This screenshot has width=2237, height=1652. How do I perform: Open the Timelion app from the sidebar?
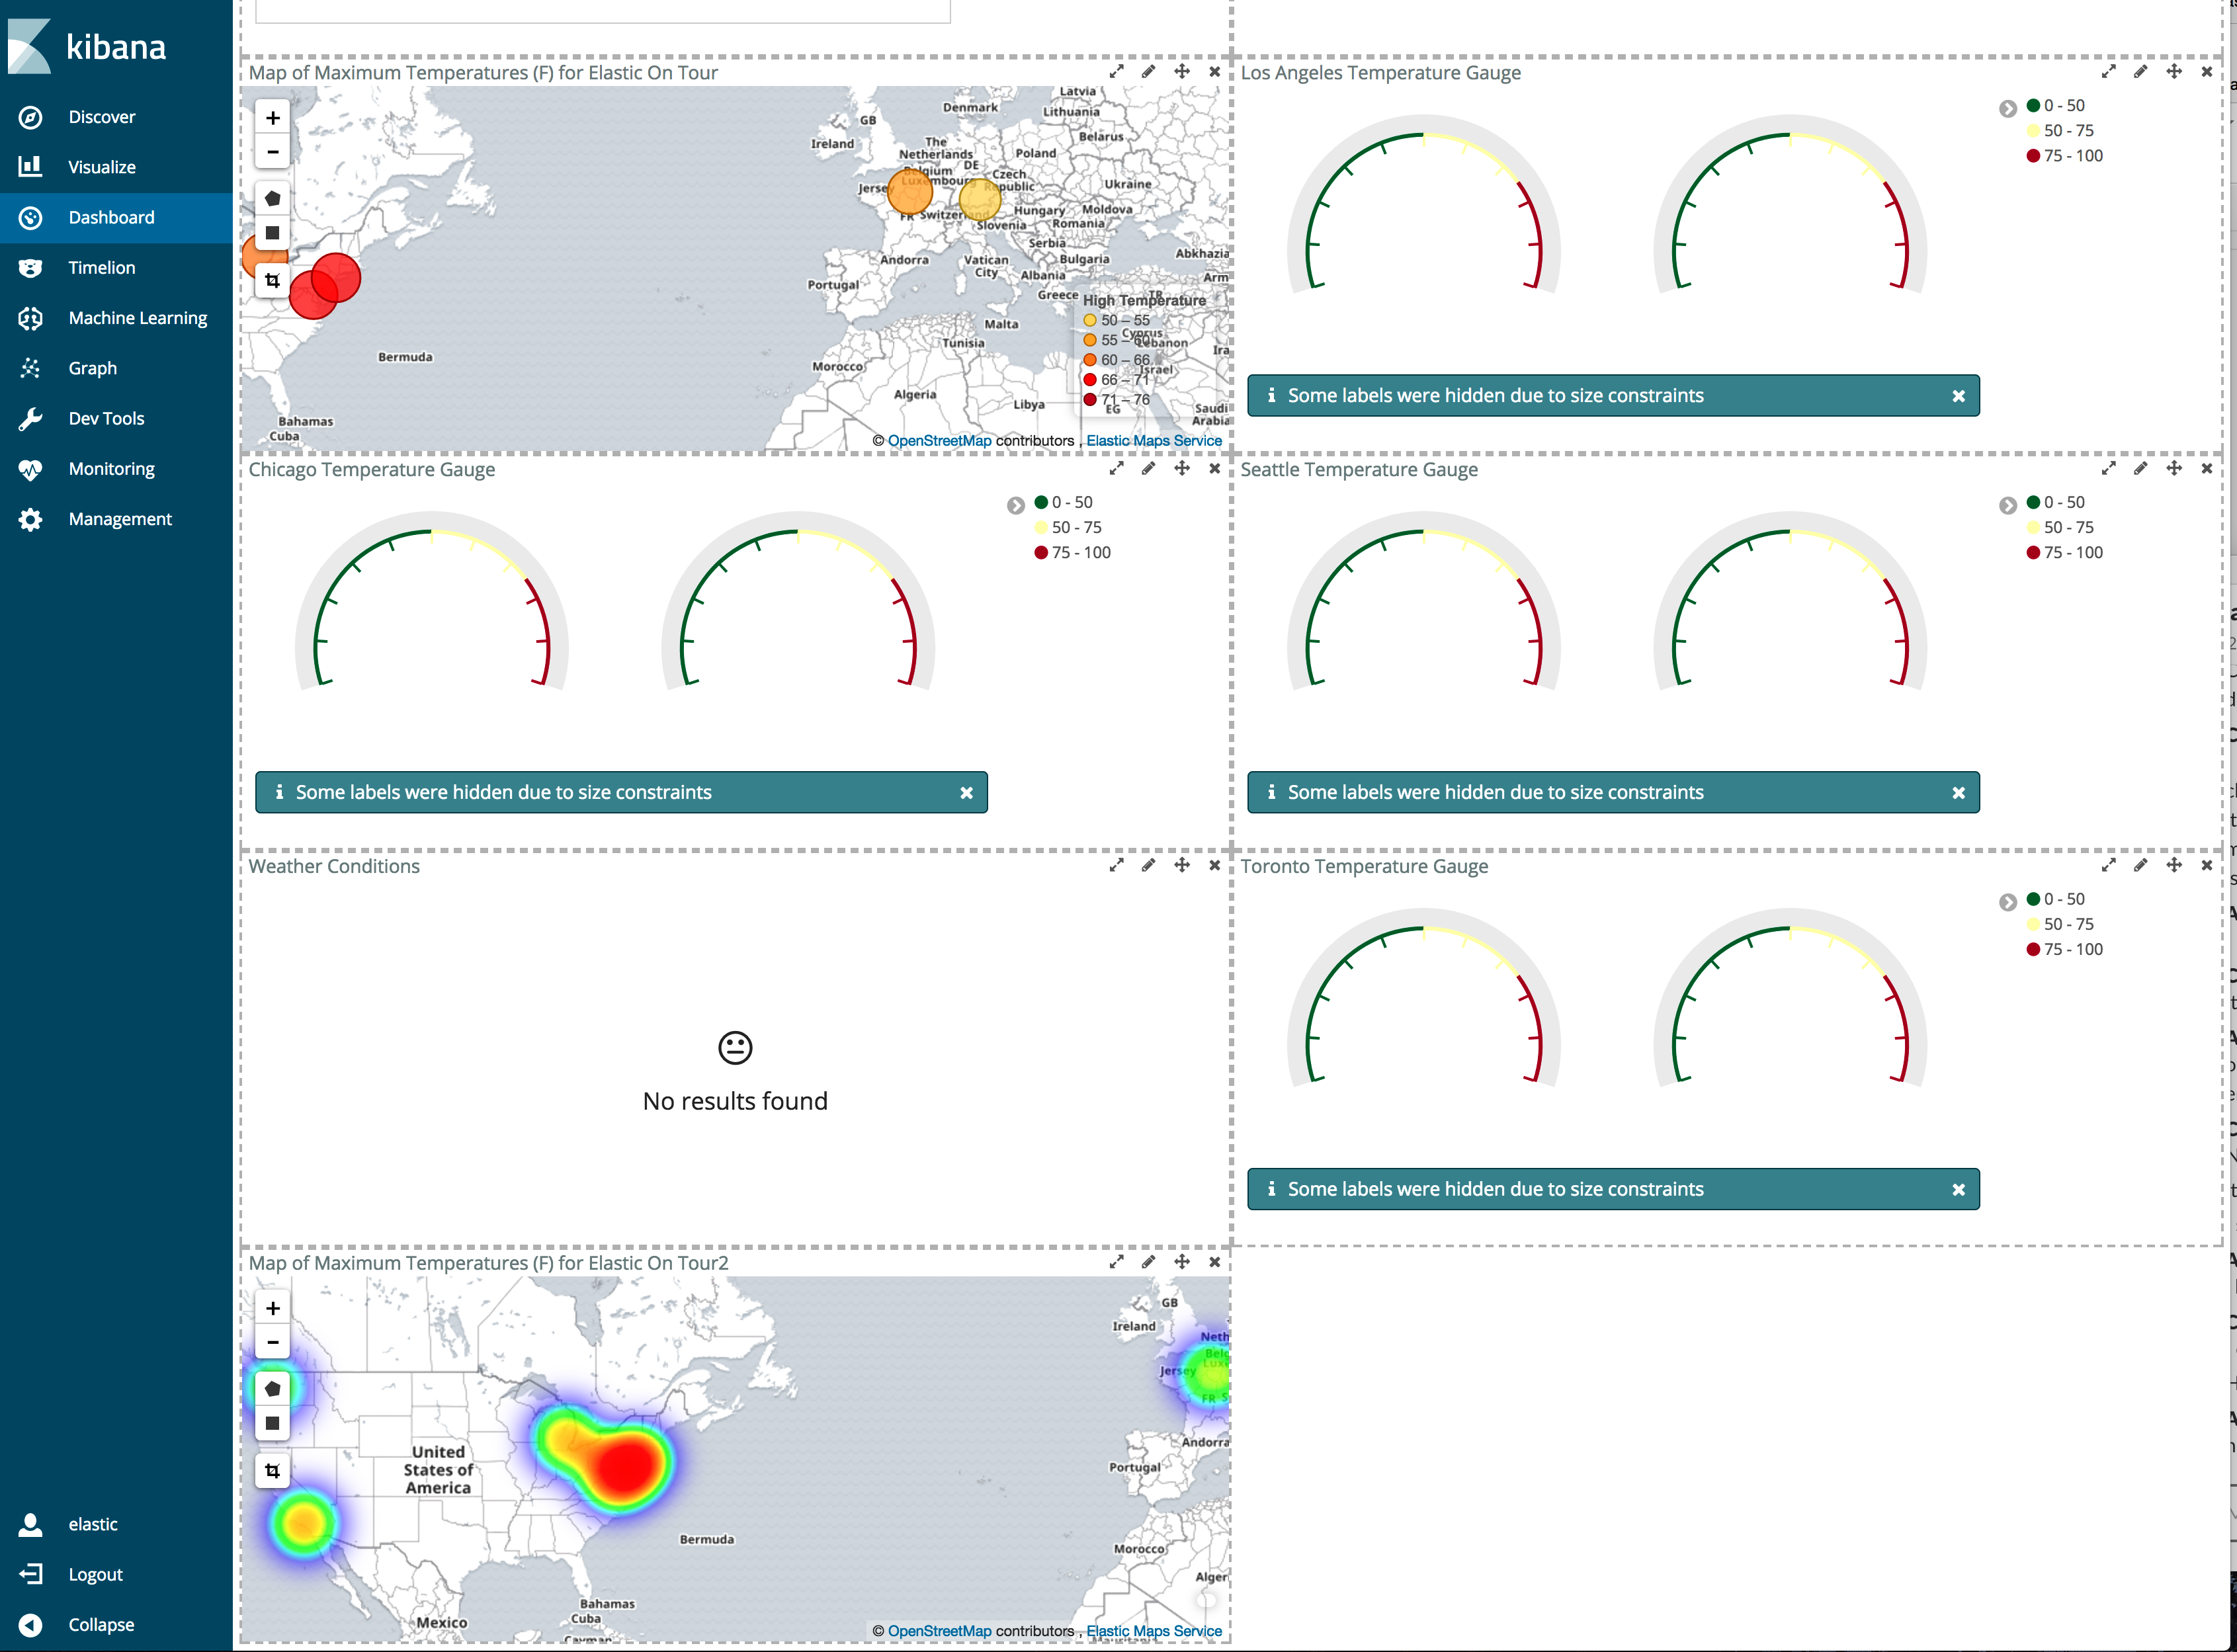[100, 267]
